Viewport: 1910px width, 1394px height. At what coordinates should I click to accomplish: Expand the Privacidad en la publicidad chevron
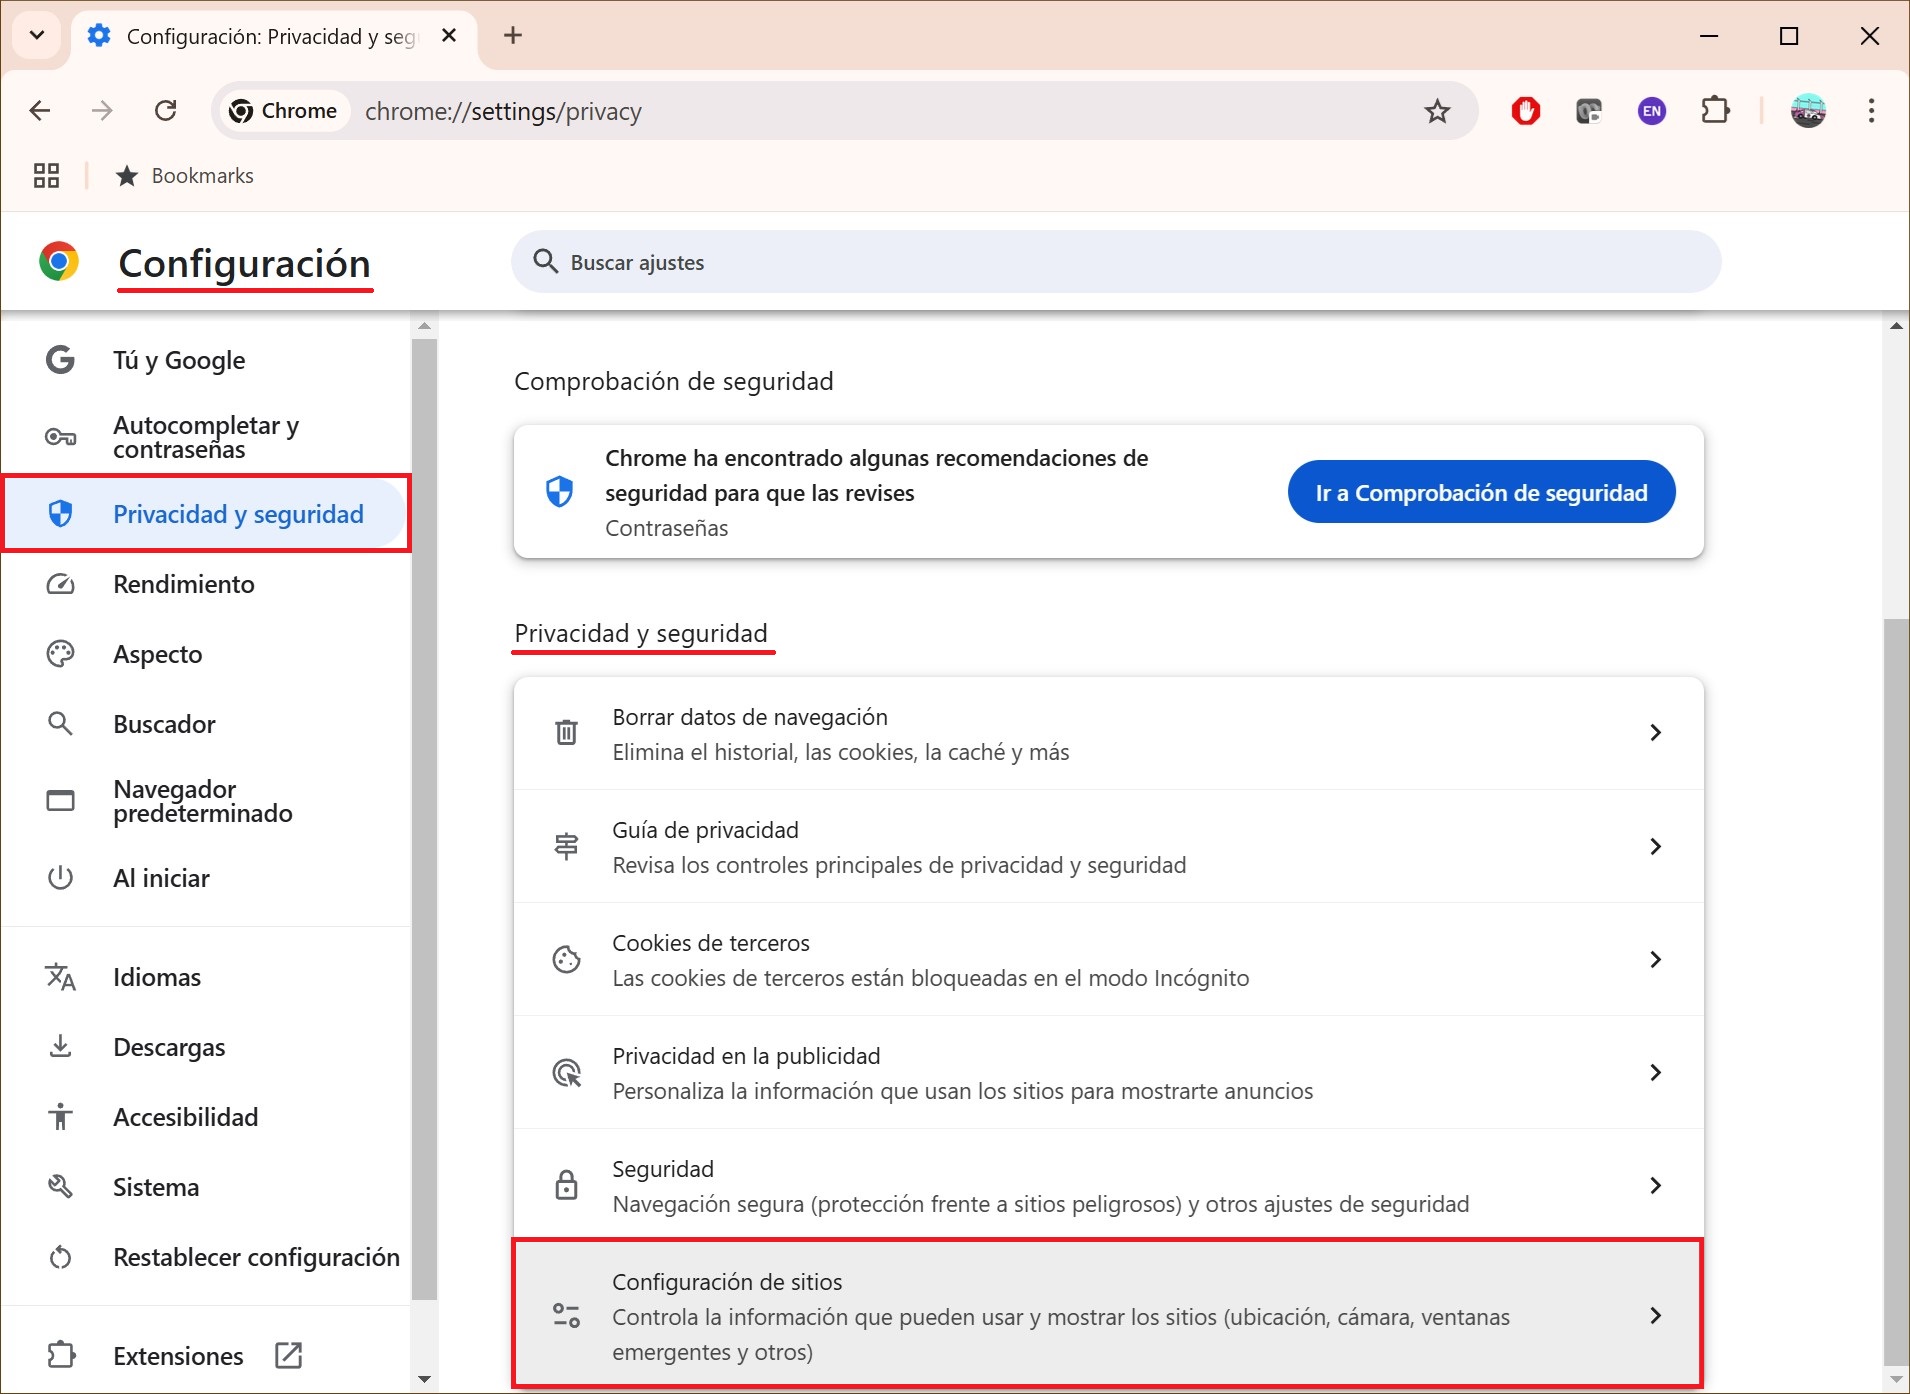pos(1655,1072)
